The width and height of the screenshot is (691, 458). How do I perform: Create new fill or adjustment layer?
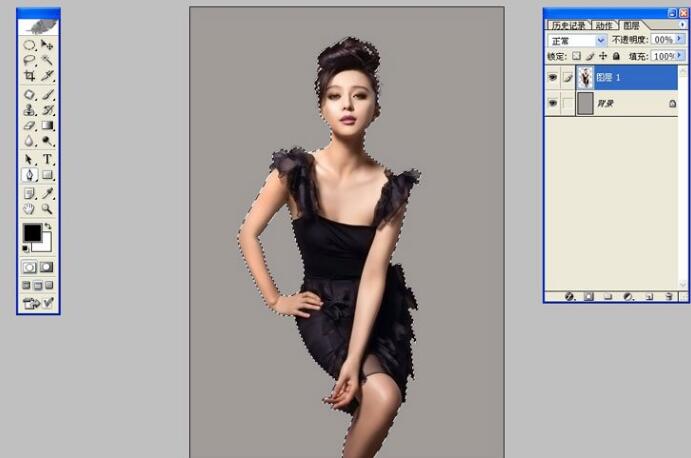[x=628, y=297]
